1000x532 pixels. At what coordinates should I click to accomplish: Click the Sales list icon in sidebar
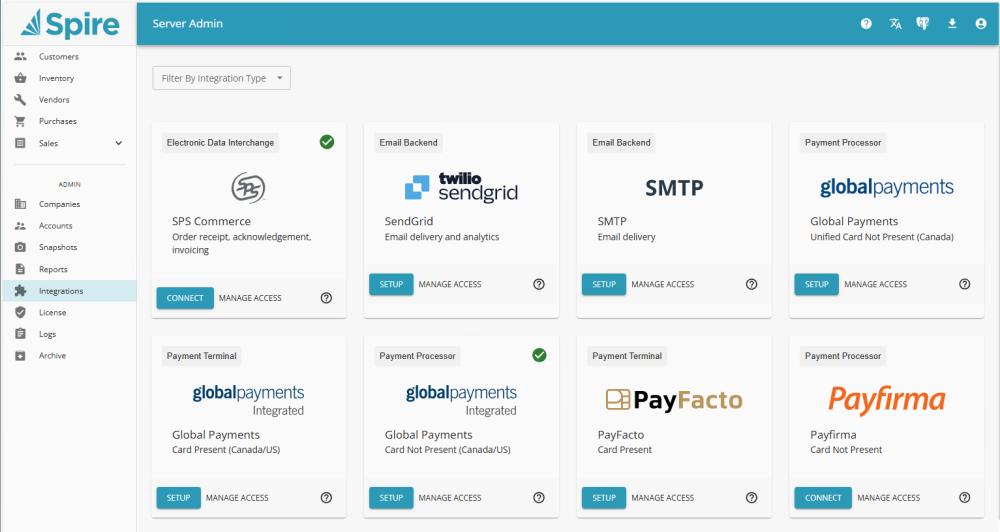click(20, 143)
